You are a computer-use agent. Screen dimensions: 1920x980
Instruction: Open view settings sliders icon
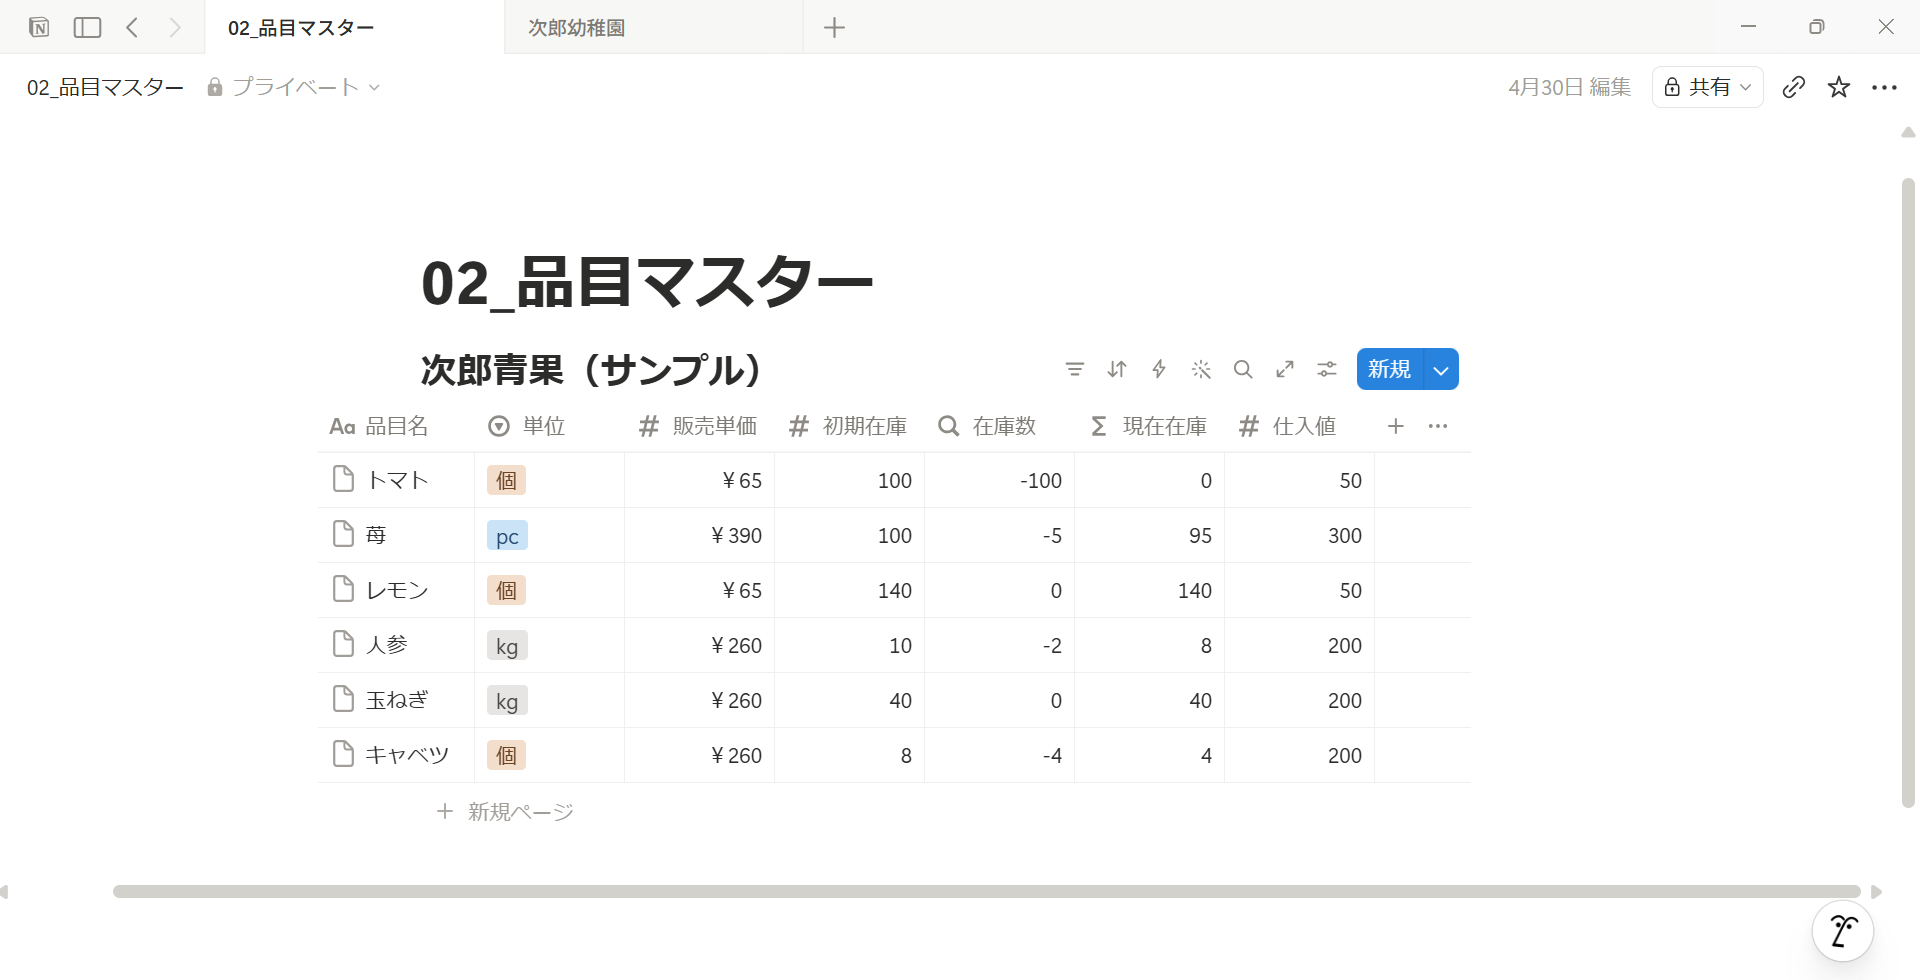tap(1327, 369)
